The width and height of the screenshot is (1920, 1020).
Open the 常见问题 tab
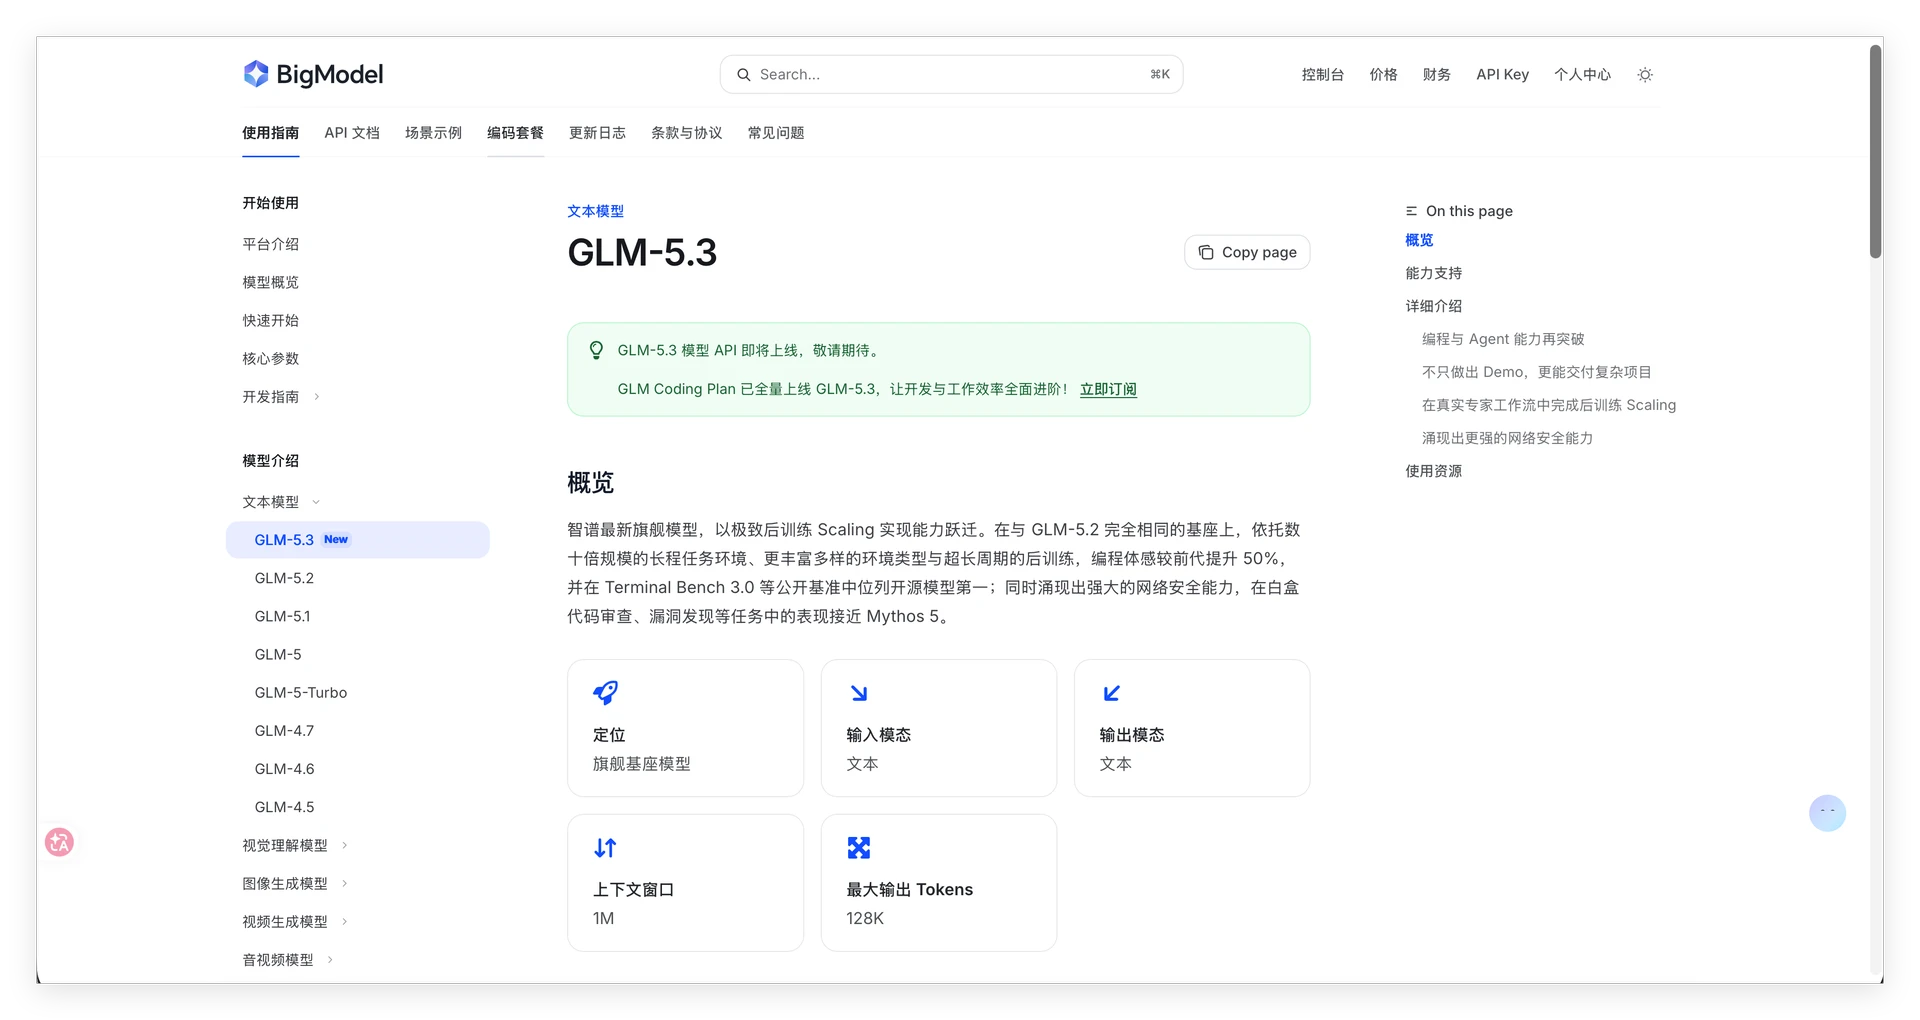[776, 133]
